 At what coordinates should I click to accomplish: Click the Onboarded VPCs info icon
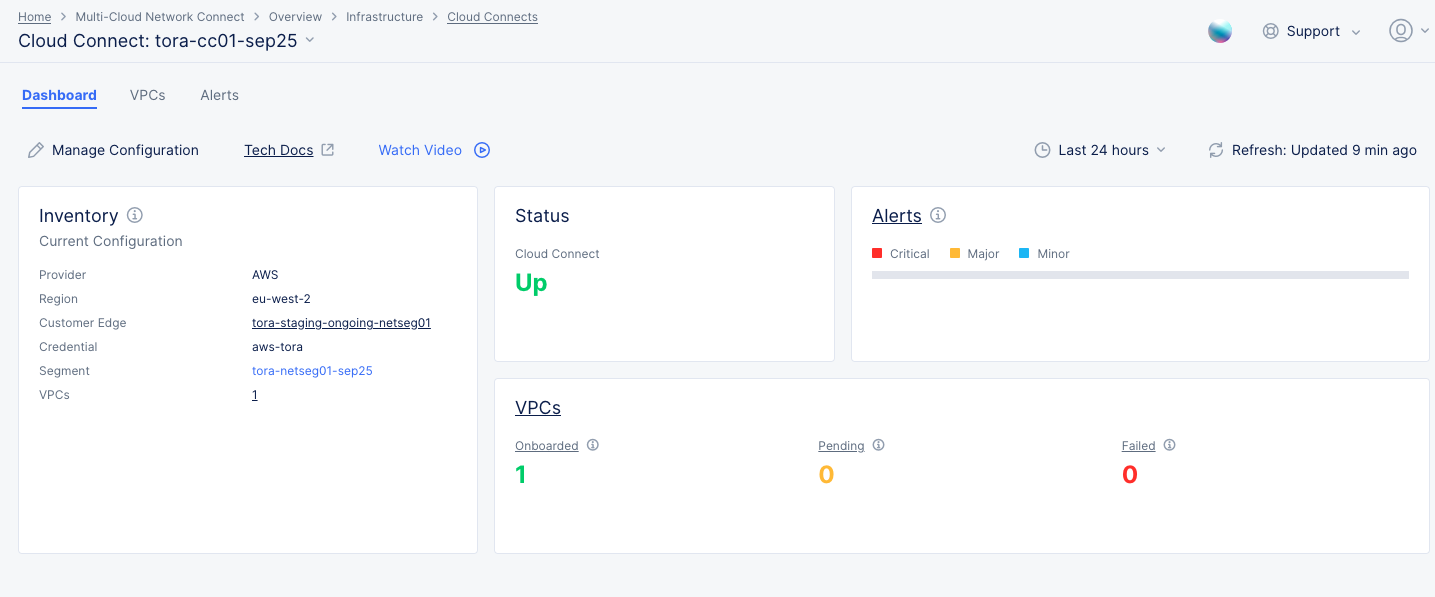pyautogui.click(x=593, y=445)
